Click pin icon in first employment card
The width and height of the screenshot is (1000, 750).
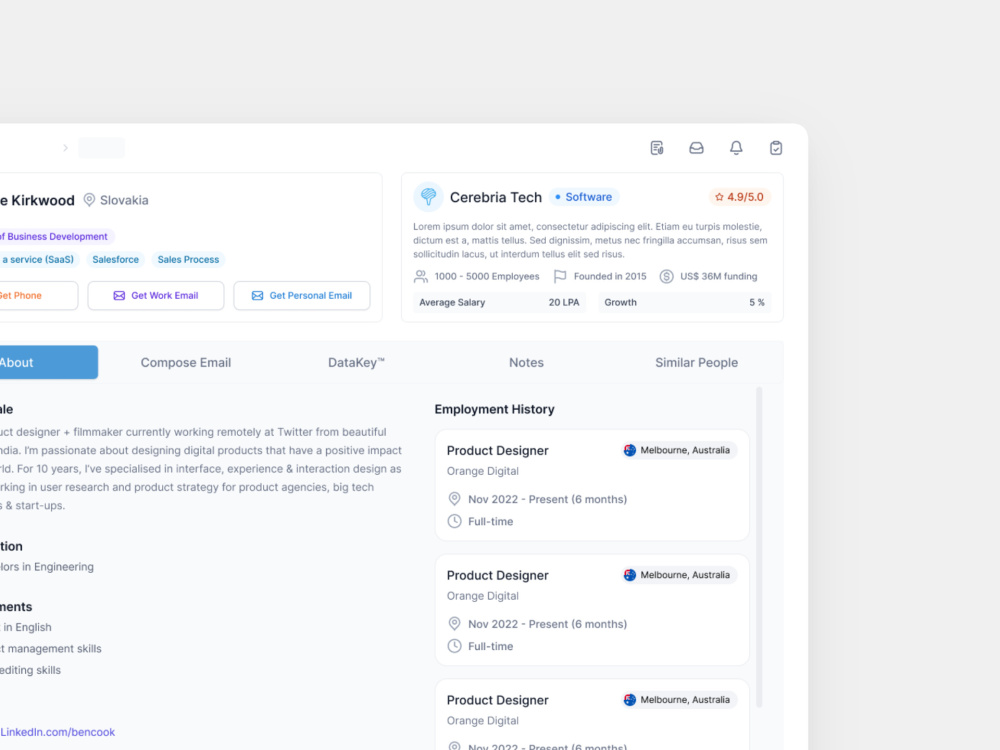[454, 499]
